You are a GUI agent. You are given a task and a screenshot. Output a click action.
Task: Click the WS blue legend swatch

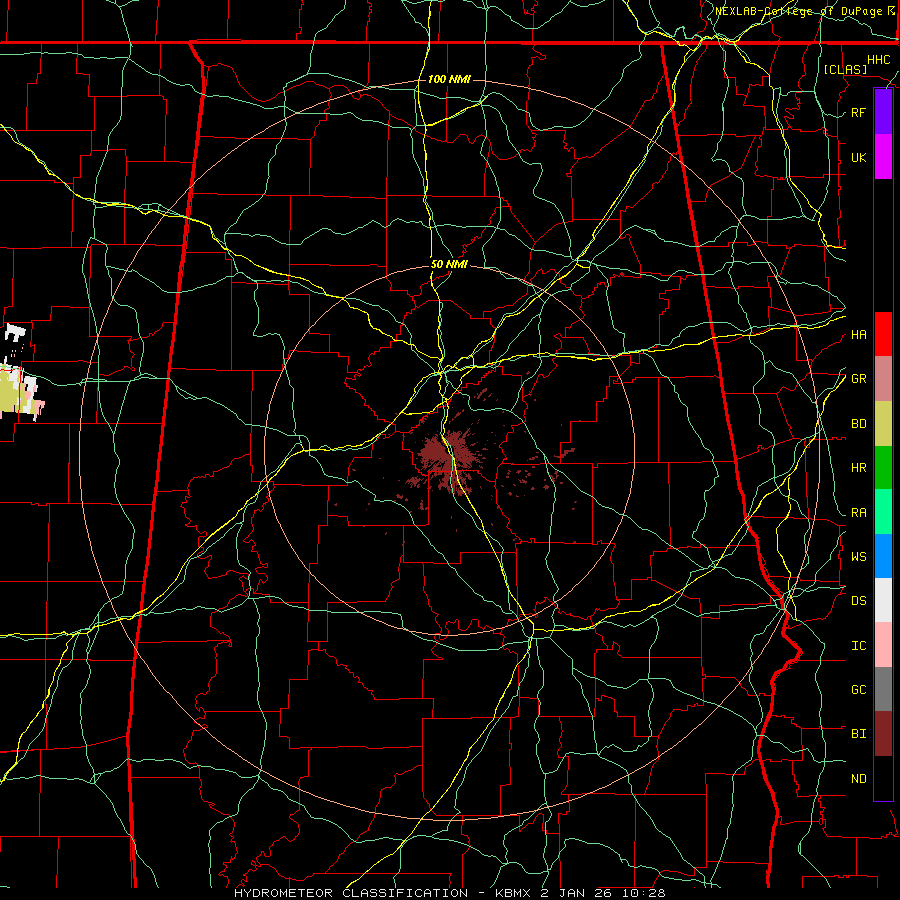pyautogui.click(x=883, y=556)
